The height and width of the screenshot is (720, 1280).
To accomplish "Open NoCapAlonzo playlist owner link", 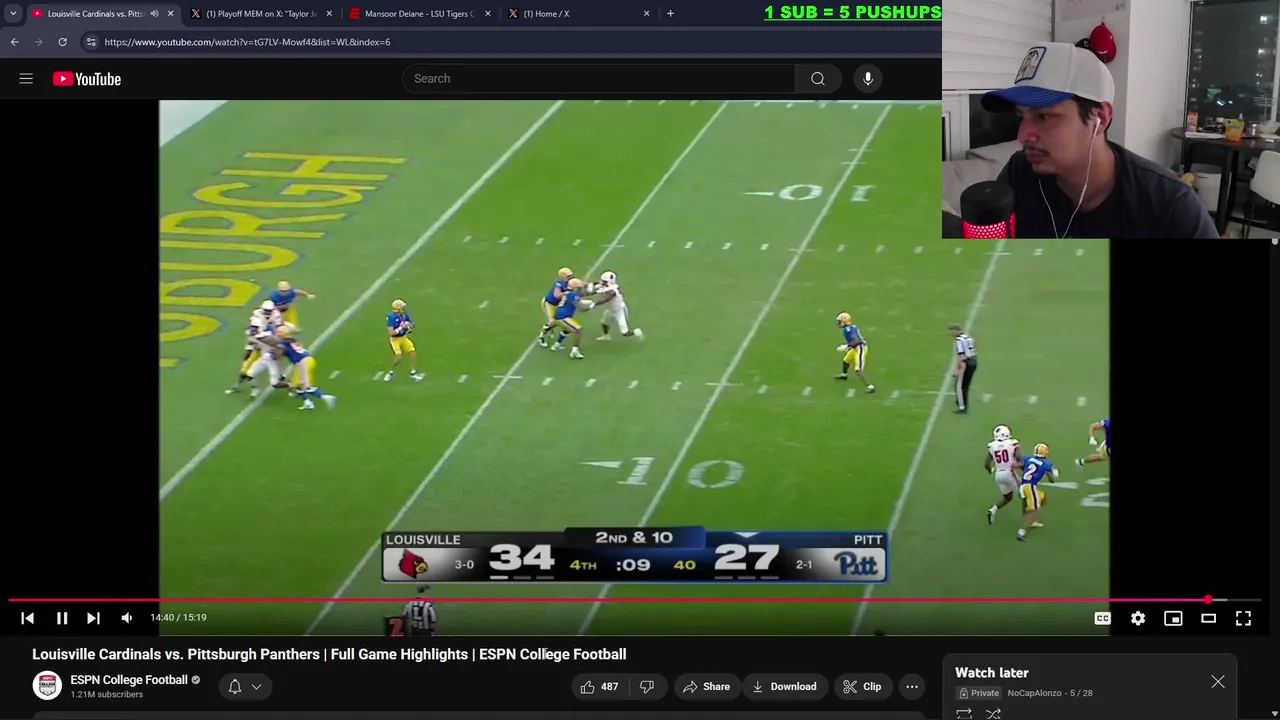I will tap(1034, 693).
